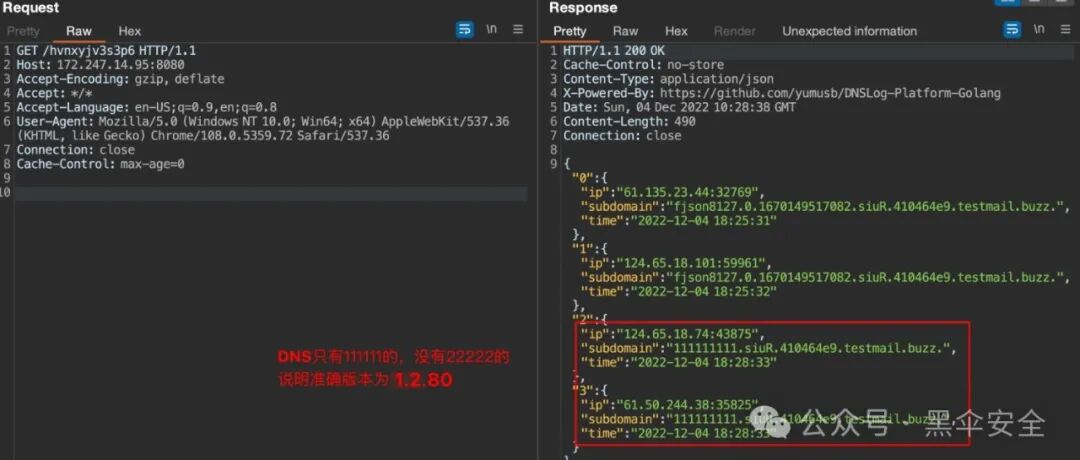Click the "1":{ JSON entry key
Image resolution: width=1080 pixels, height=460 pixels.
pos(589,249)
